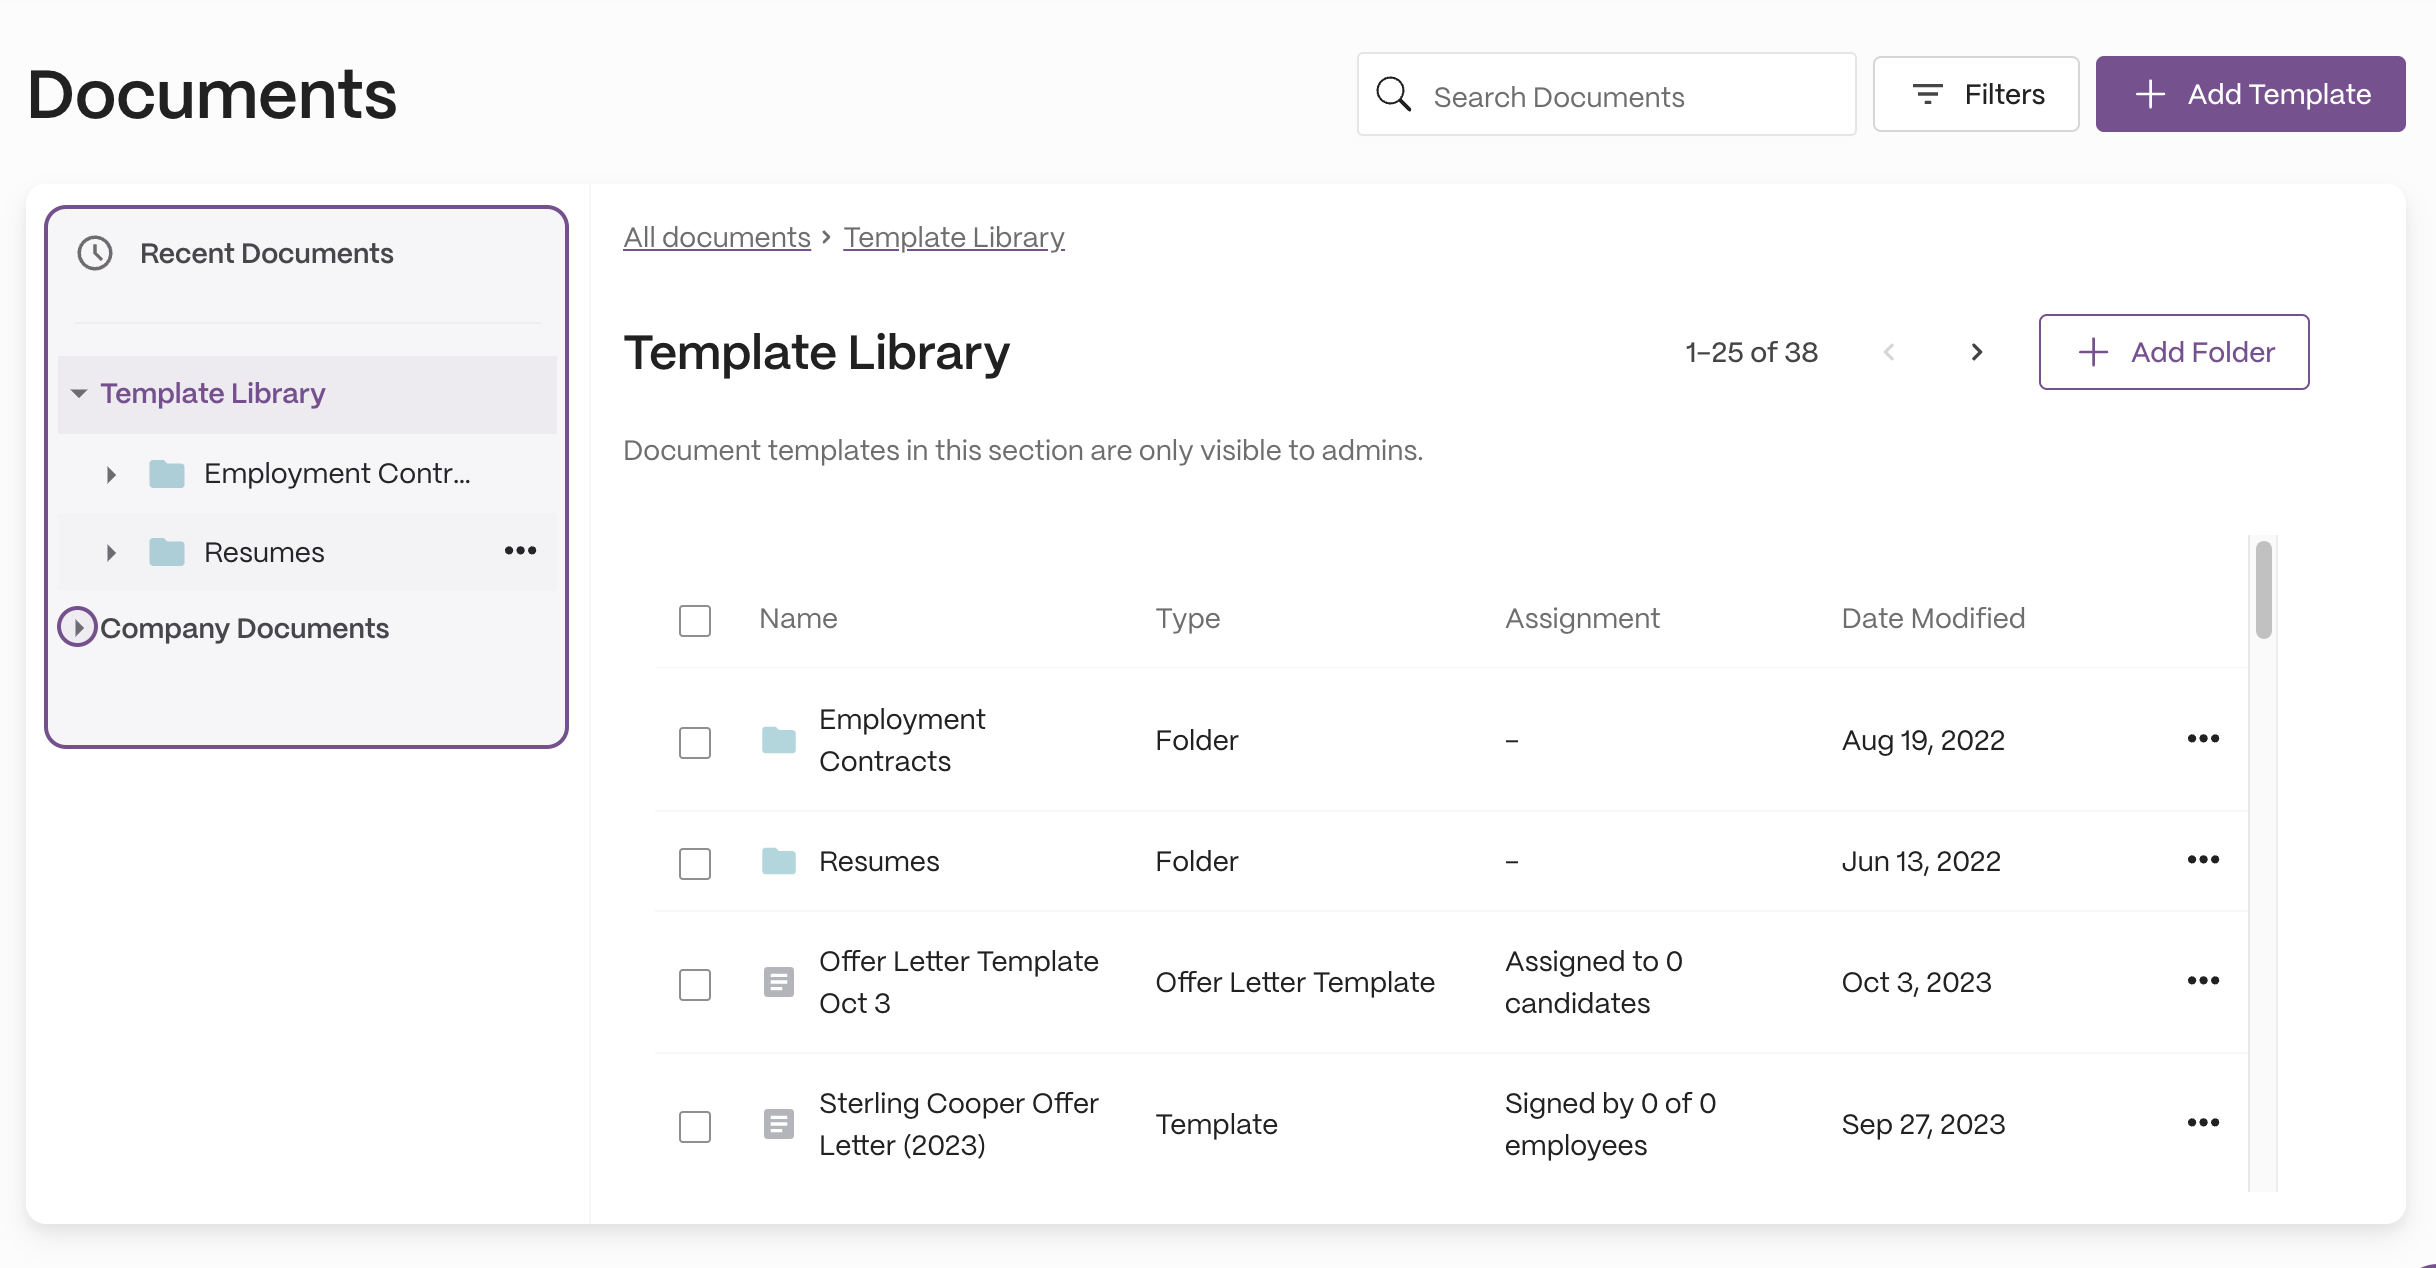Image resolution: width=2436 pixels, height=1268 pixels.
Task: Expand the Employment Contracts sidebar folder
Action: (x=111, y=475)
